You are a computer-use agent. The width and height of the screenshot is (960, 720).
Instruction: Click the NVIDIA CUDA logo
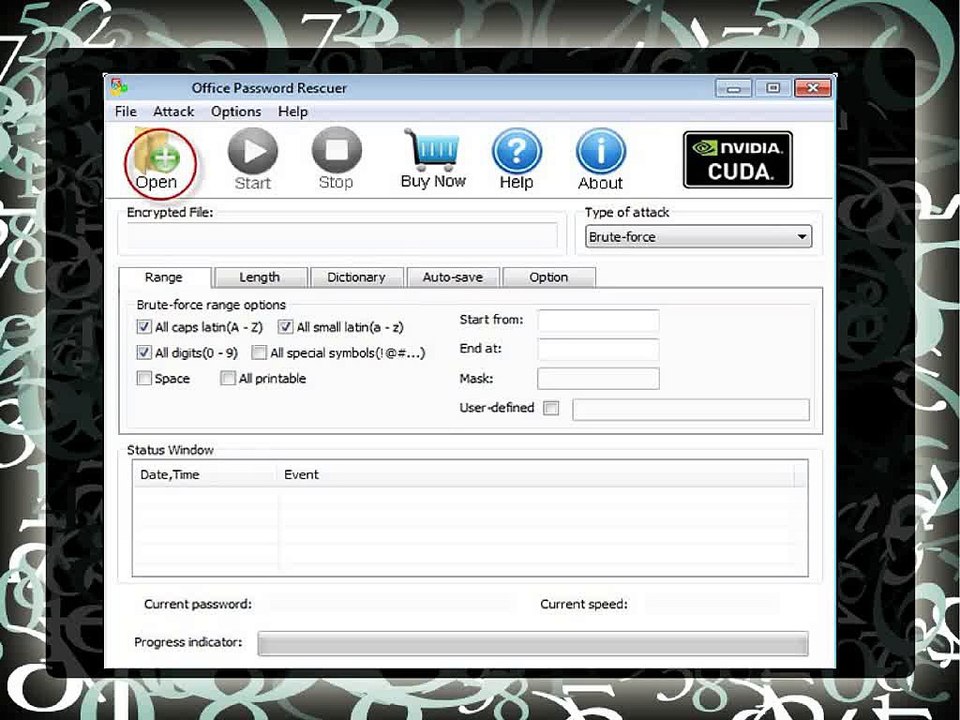[x=738, y=159]
